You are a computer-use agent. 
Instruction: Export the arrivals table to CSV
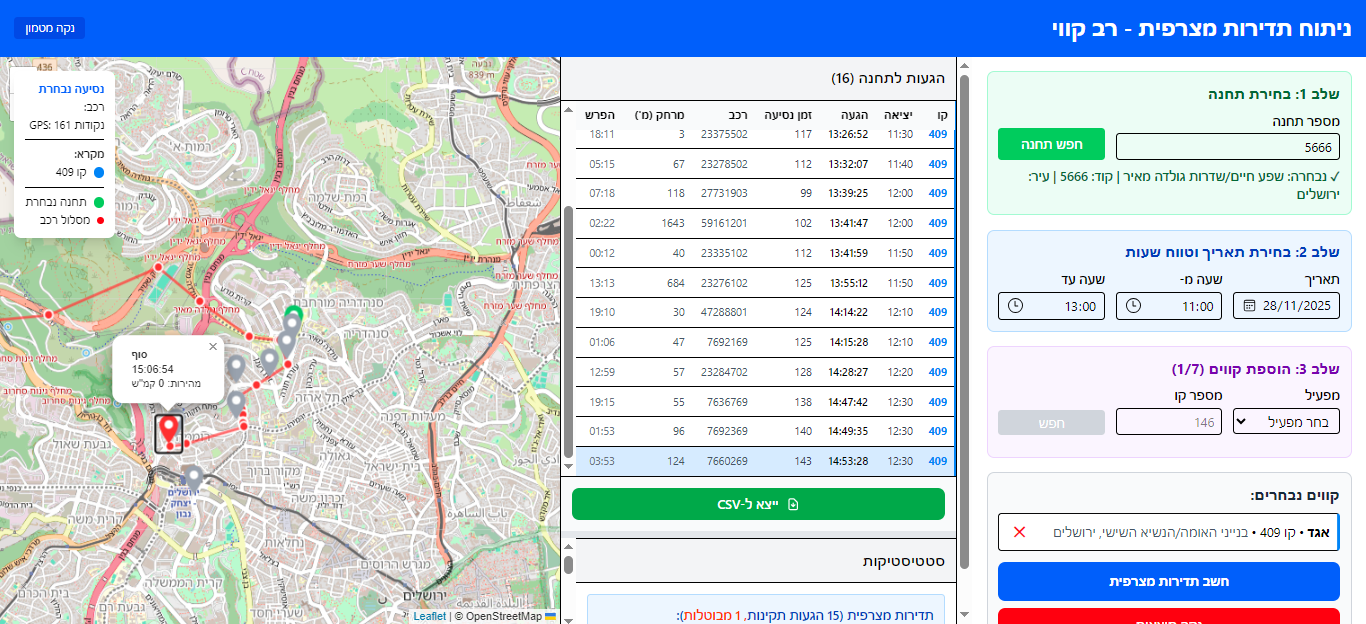click(758, 504)
